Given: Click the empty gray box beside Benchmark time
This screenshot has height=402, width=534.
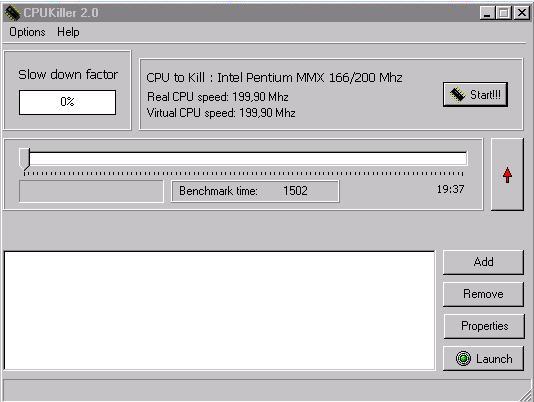Looking at the screenshot, I should click(91, 191).
